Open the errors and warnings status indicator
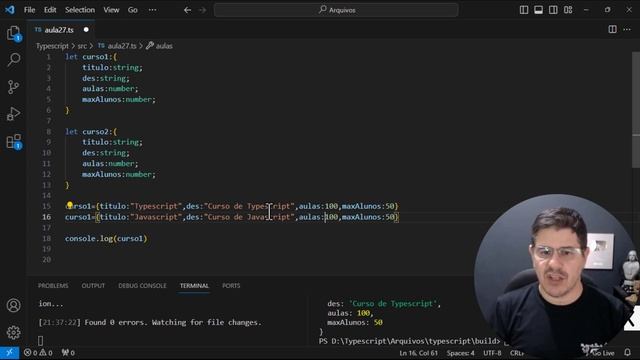640x360 pixels. click(38, 353)
